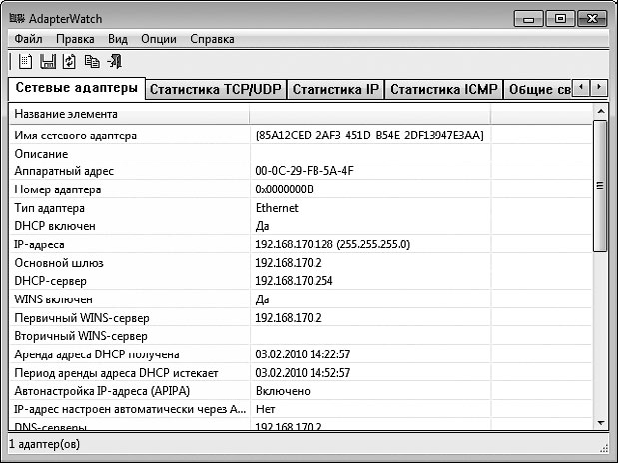Click the Название элемента column header

coord(128,114)
